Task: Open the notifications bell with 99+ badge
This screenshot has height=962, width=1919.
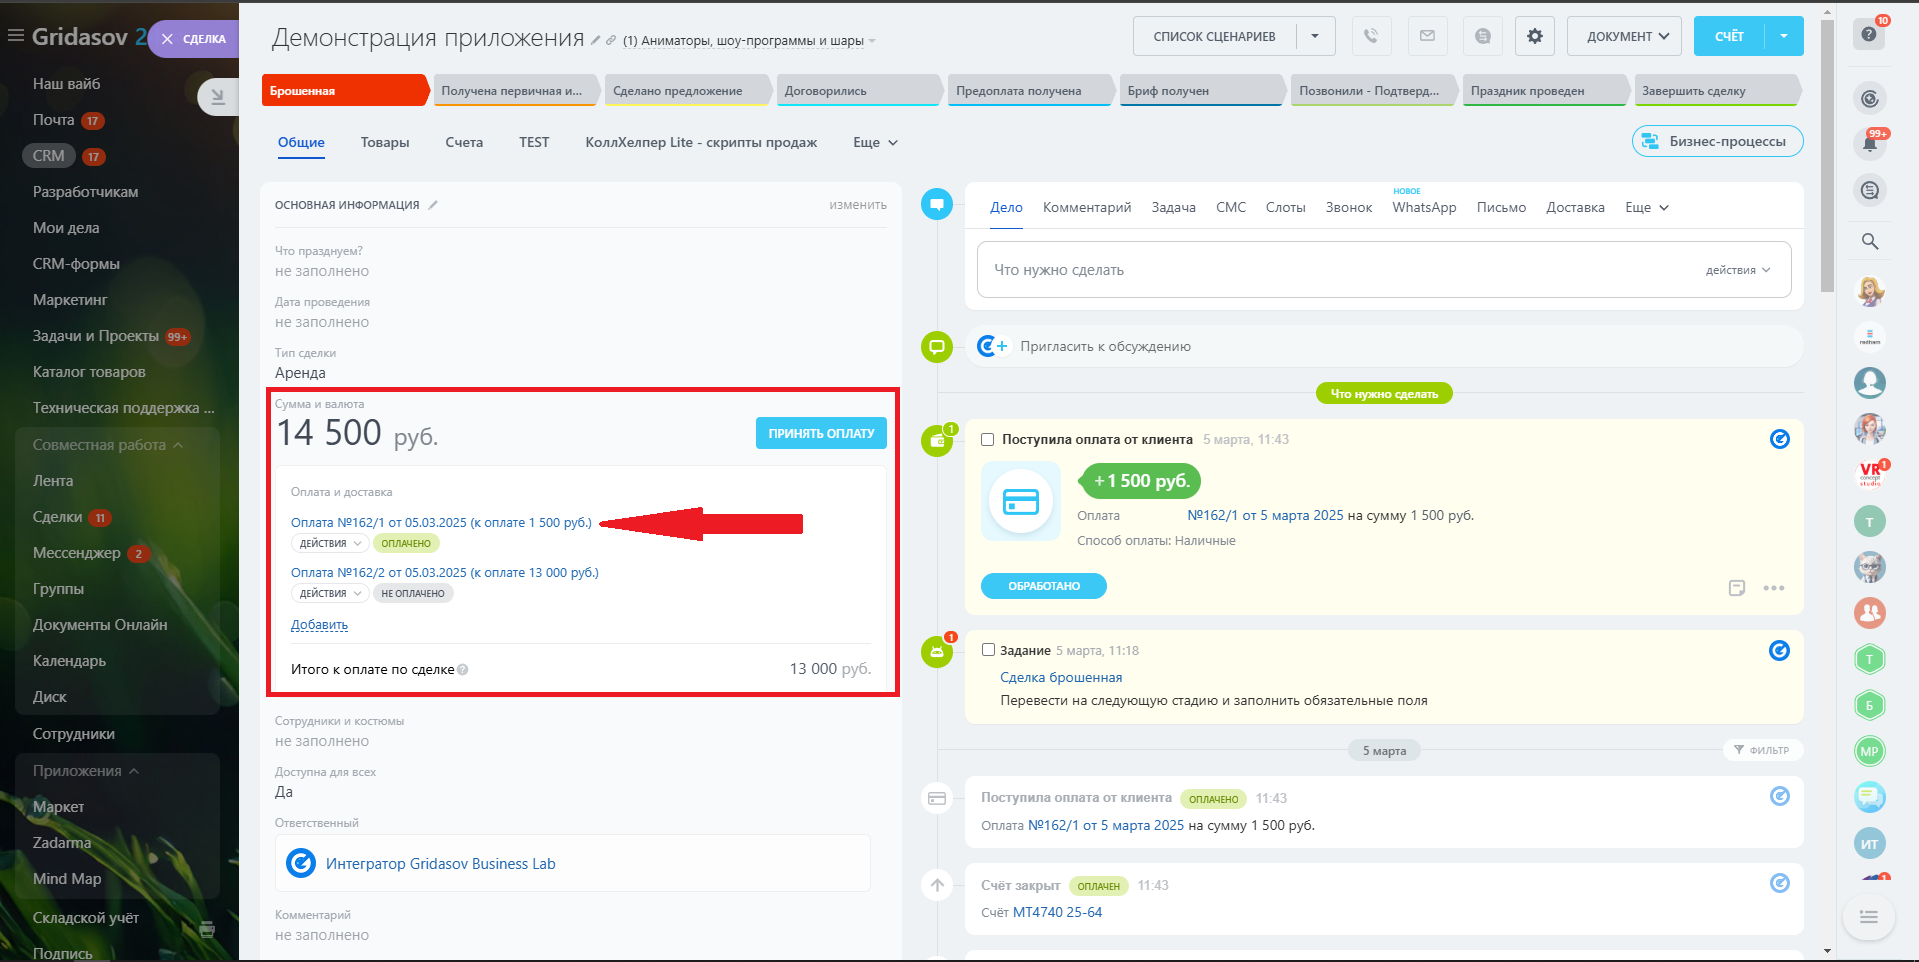Action: click(x=1870, y=144)
